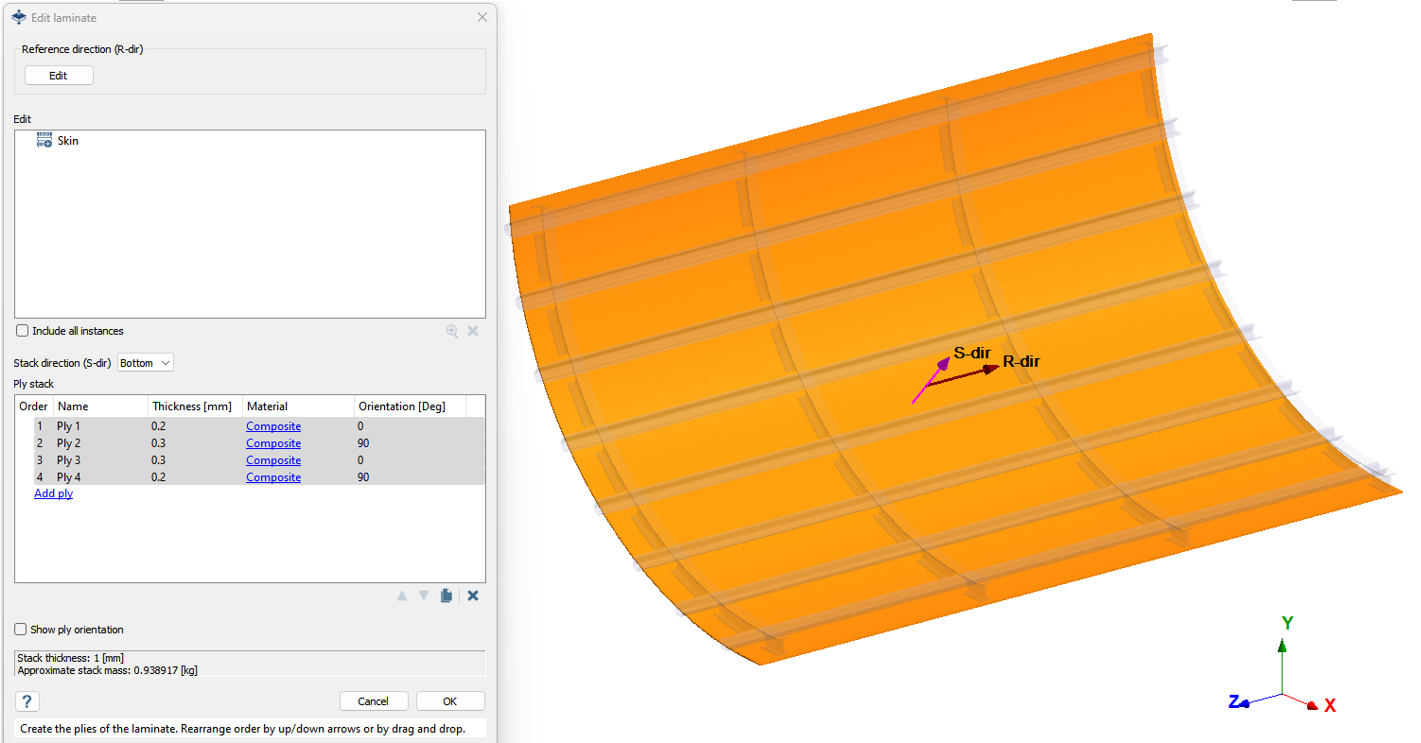Open the Composite material link for Ply 3
Viewport: 1421px width, 743px height.
[x=273, y=461]
